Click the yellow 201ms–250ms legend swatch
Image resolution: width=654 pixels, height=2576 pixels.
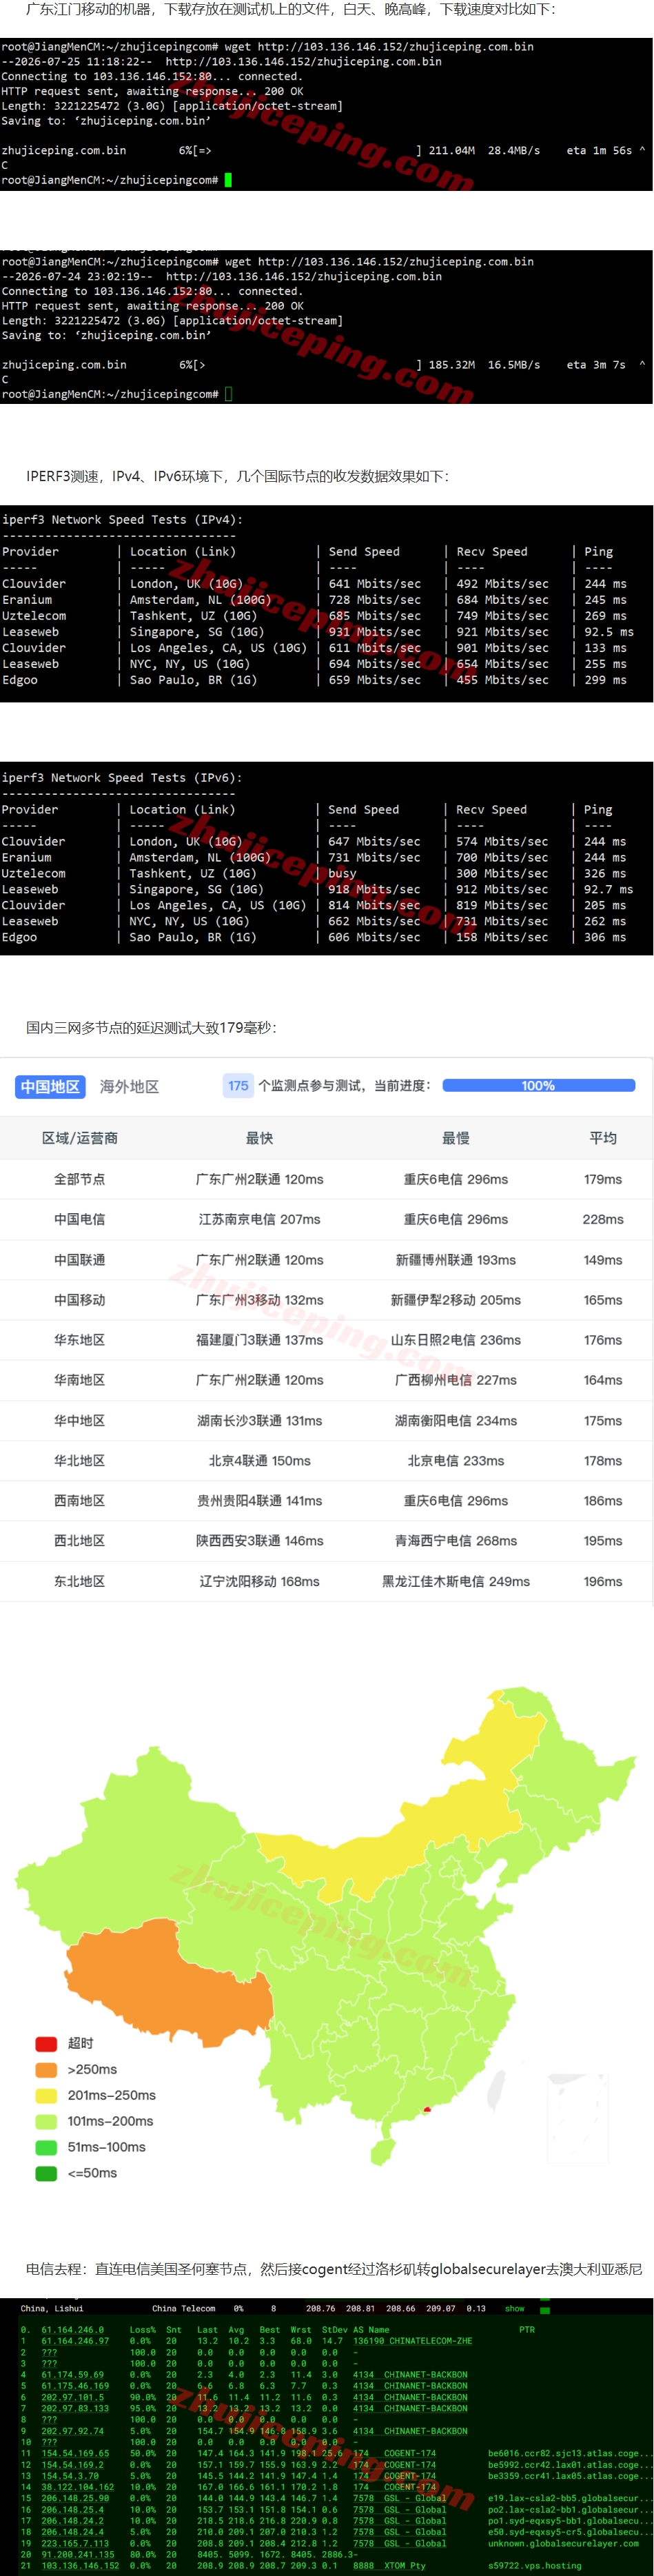pos(46,2095)
